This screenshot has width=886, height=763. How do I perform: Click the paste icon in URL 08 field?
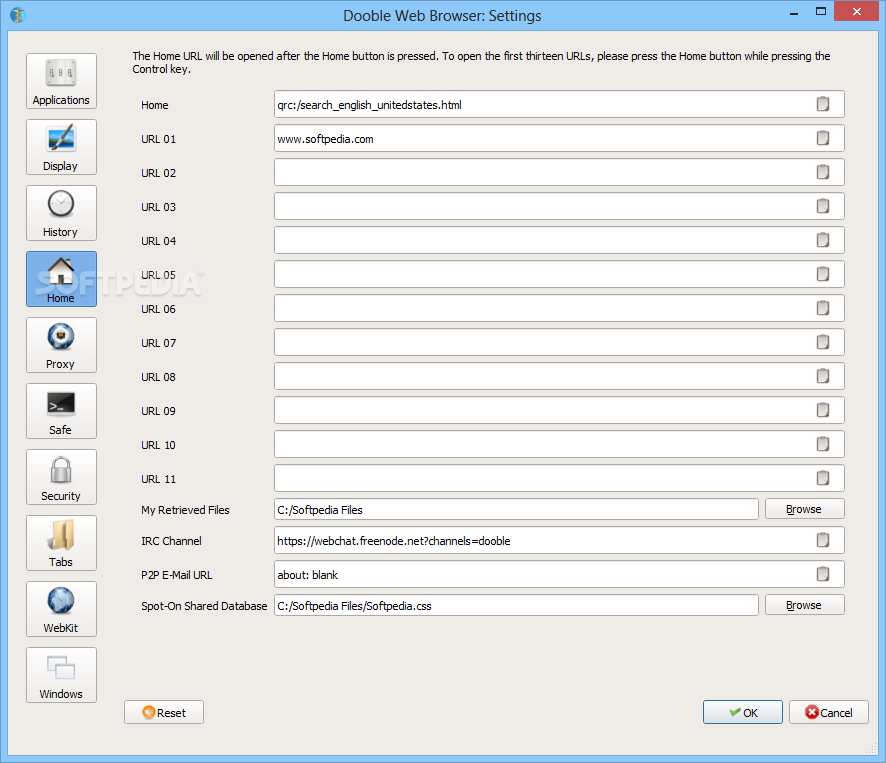[x=823, y=376]
